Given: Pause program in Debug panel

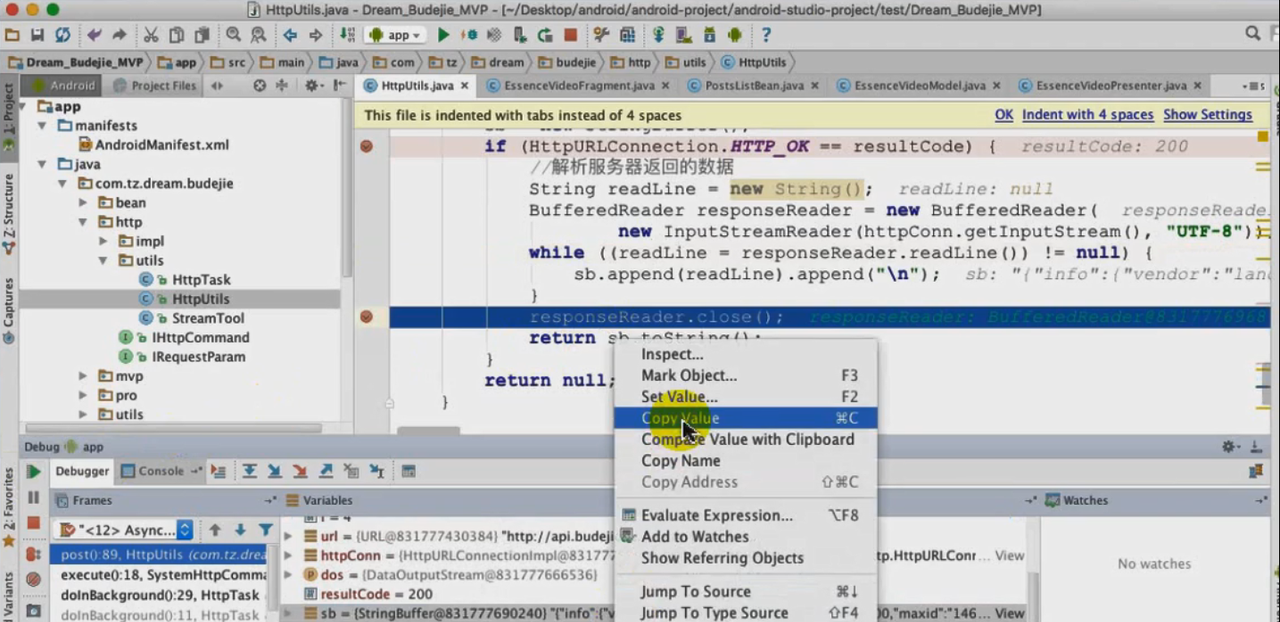Looking at the screenshot, I should tap(34, 497).
